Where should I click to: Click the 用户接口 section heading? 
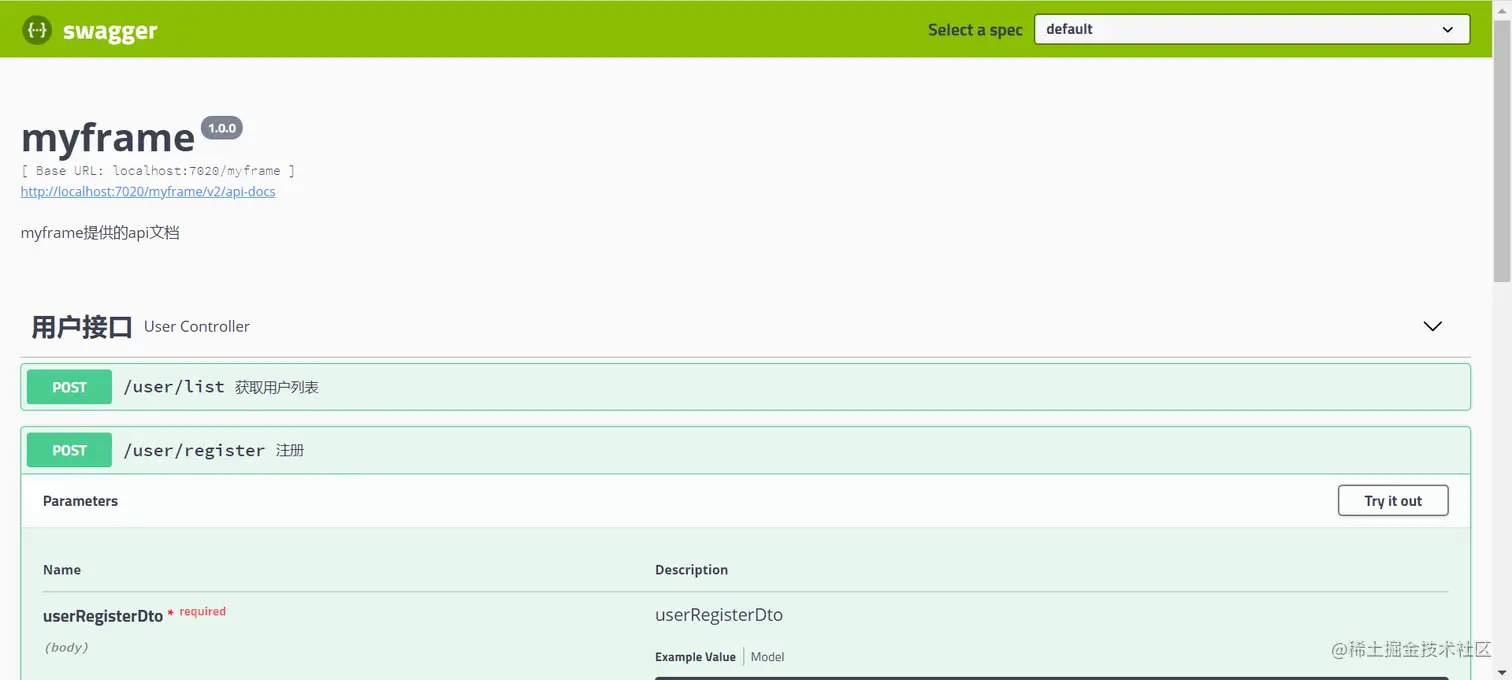(82, 327)
